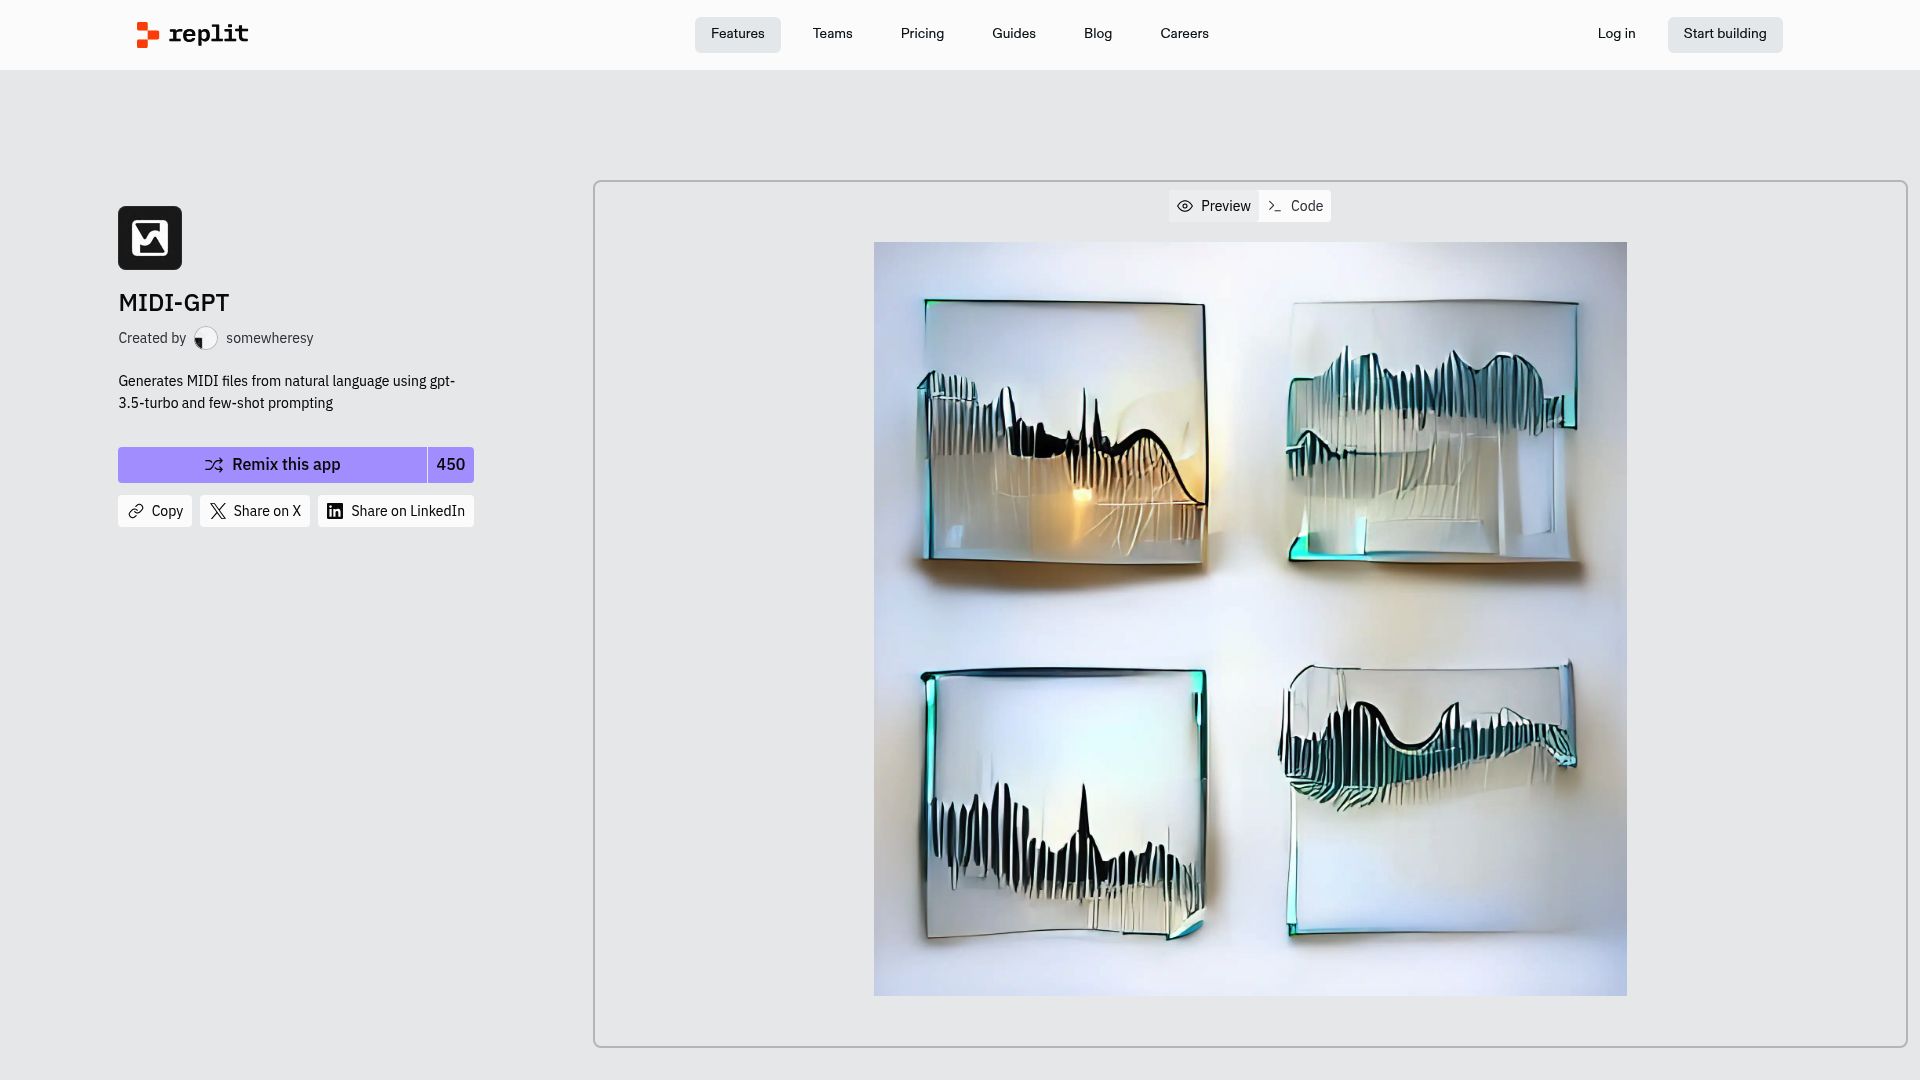
Task: Click the MIDI-GPT app icon
Action: click(x=149, y=237)
